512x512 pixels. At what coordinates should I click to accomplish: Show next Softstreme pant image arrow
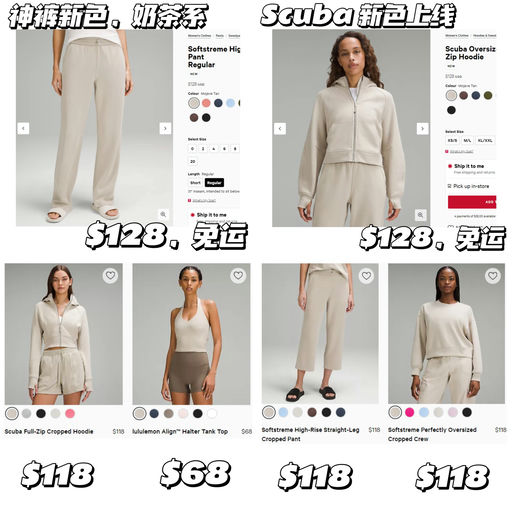coord(165,128)
